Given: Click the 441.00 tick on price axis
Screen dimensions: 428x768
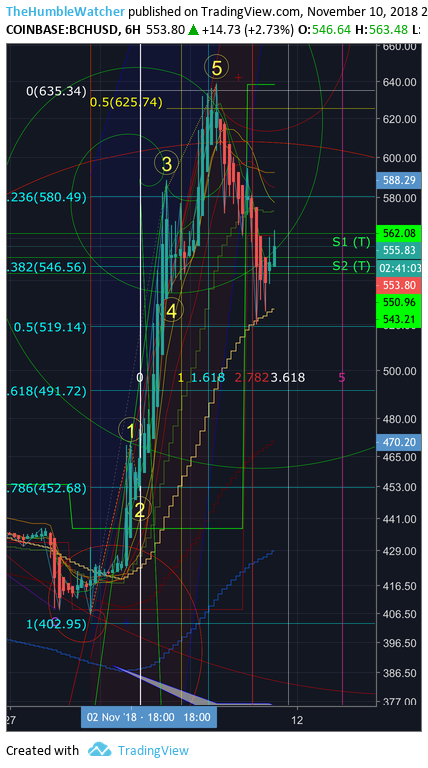Looking at the screenshot, I should pos(400,519).
